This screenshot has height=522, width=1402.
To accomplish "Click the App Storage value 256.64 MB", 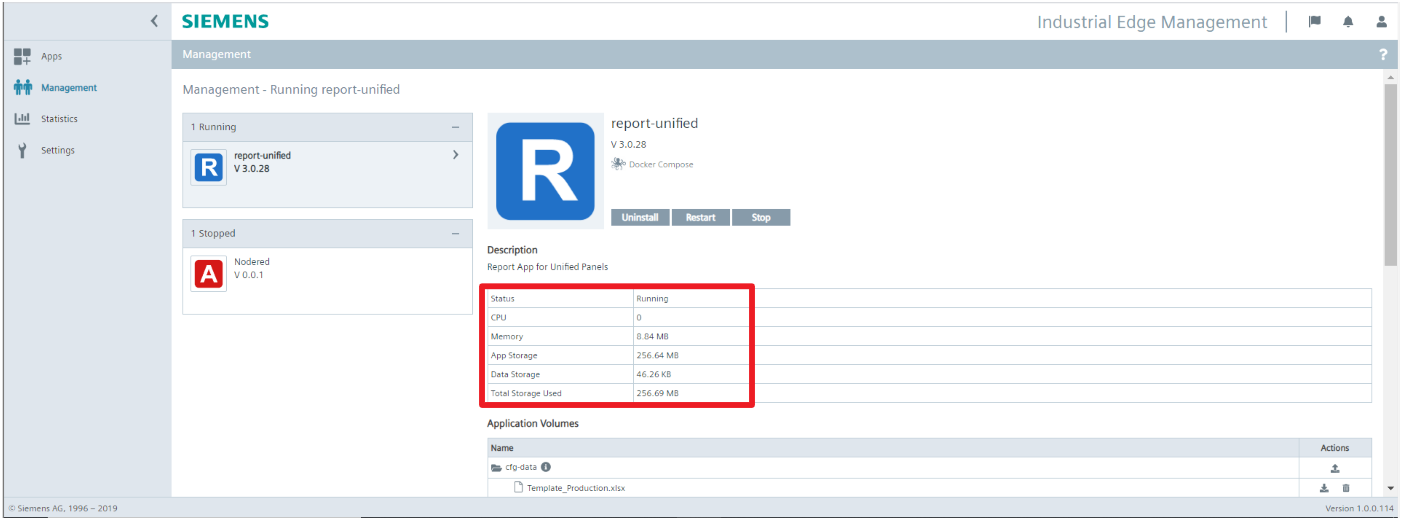I will (x=657, y=355).
